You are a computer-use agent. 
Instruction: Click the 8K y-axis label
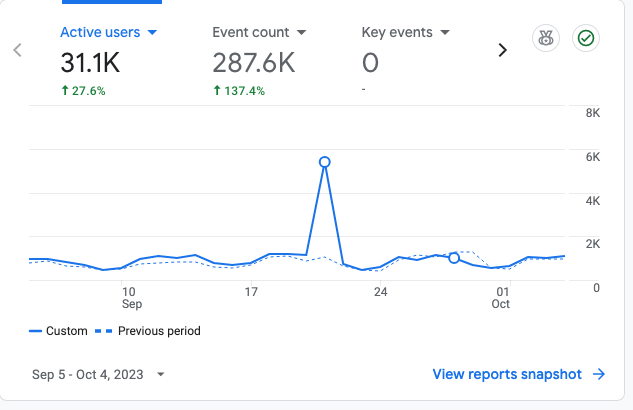click(x=593, y=113)
